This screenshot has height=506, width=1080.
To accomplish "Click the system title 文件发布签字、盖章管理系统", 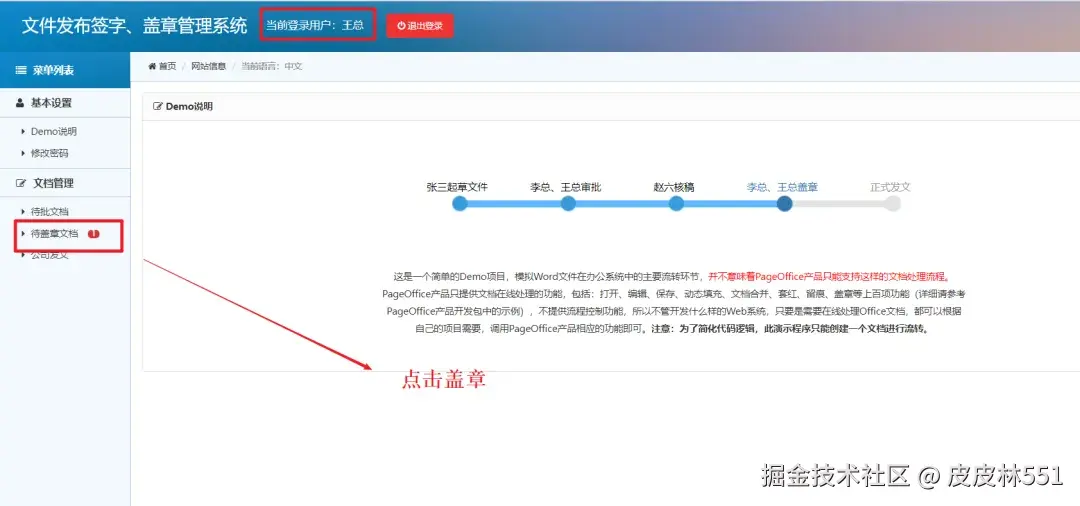I will [x=134, y=26].
